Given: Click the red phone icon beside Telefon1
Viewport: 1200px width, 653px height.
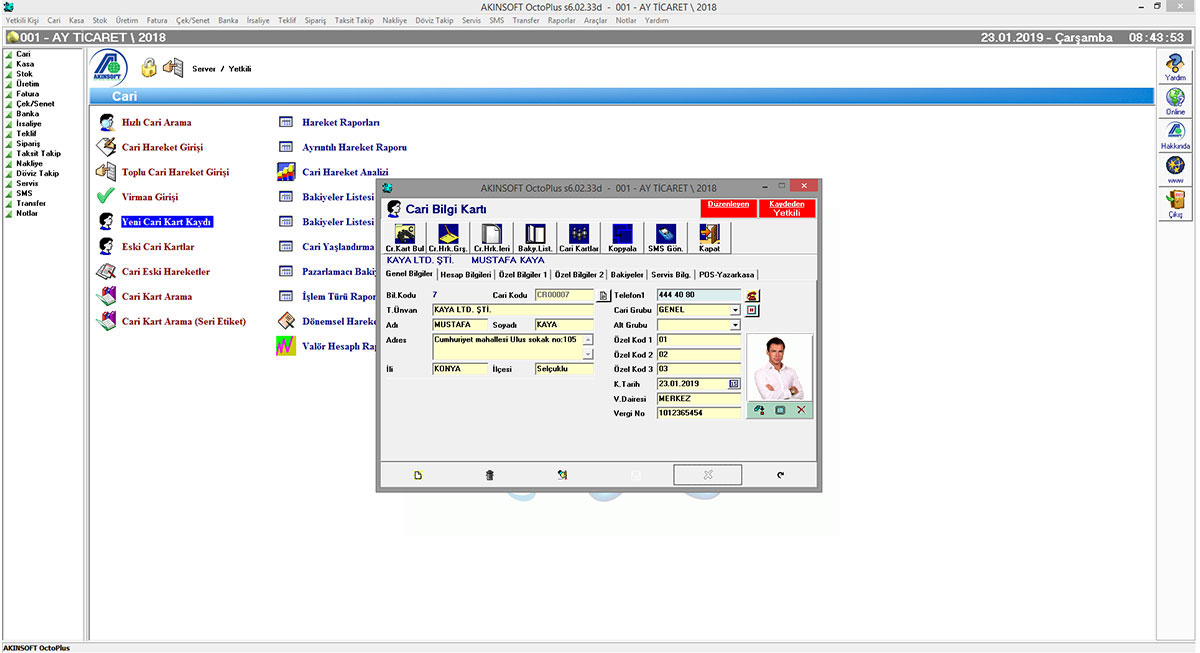Looking at the screenshot, I should [x=753, y=296].
